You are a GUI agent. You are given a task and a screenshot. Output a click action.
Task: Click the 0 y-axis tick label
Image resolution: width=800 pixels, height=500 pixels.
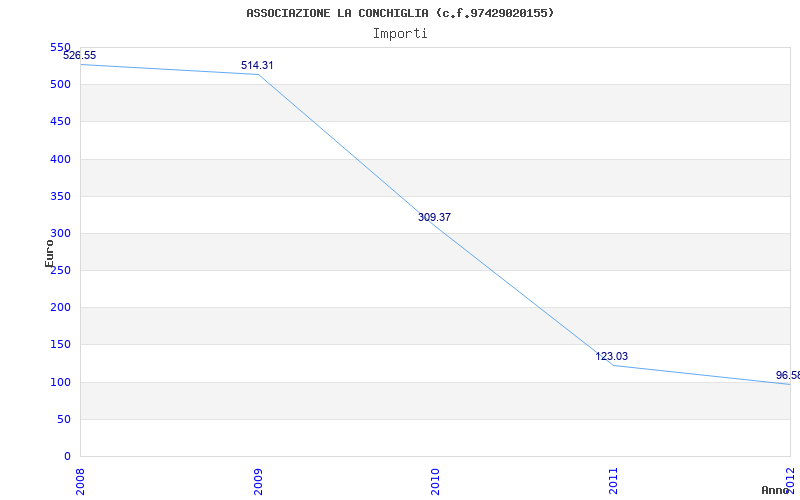tap(67, 457)
